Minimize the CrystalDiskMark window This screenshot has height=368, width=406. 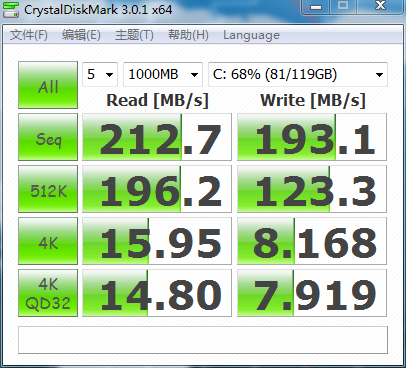[x=316, y=7]
